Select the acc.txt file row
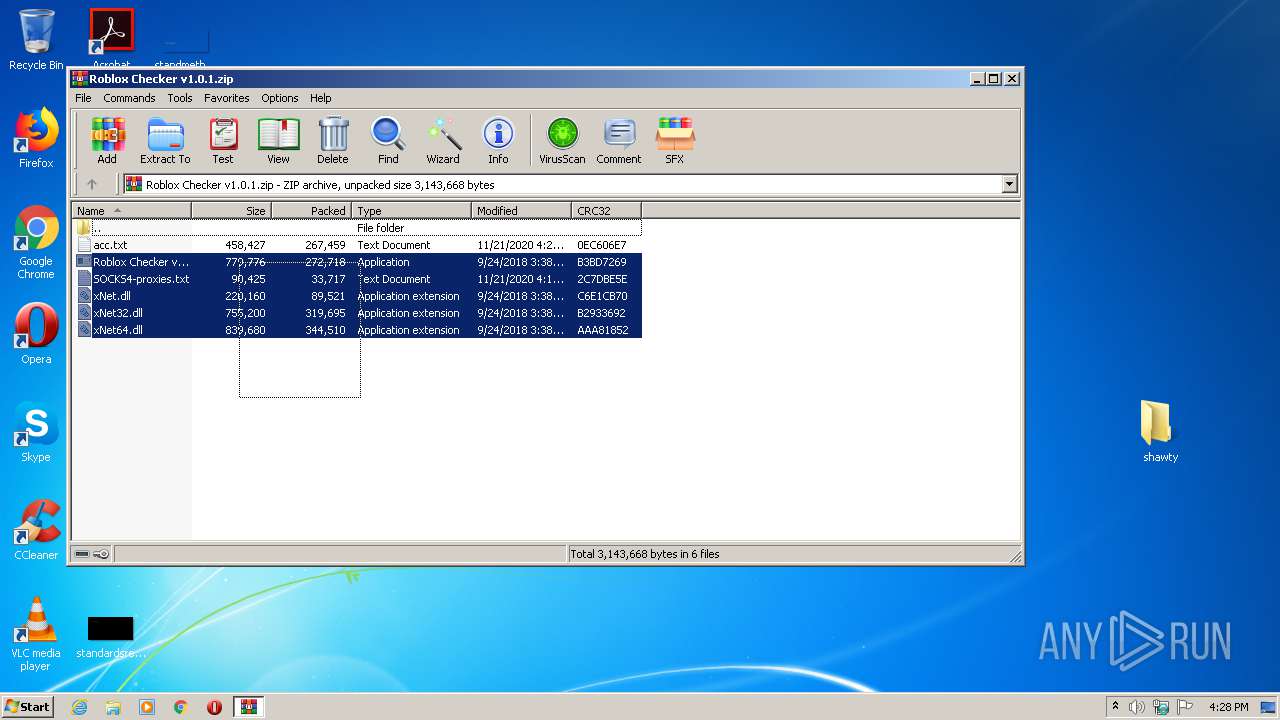 [357, 245]
